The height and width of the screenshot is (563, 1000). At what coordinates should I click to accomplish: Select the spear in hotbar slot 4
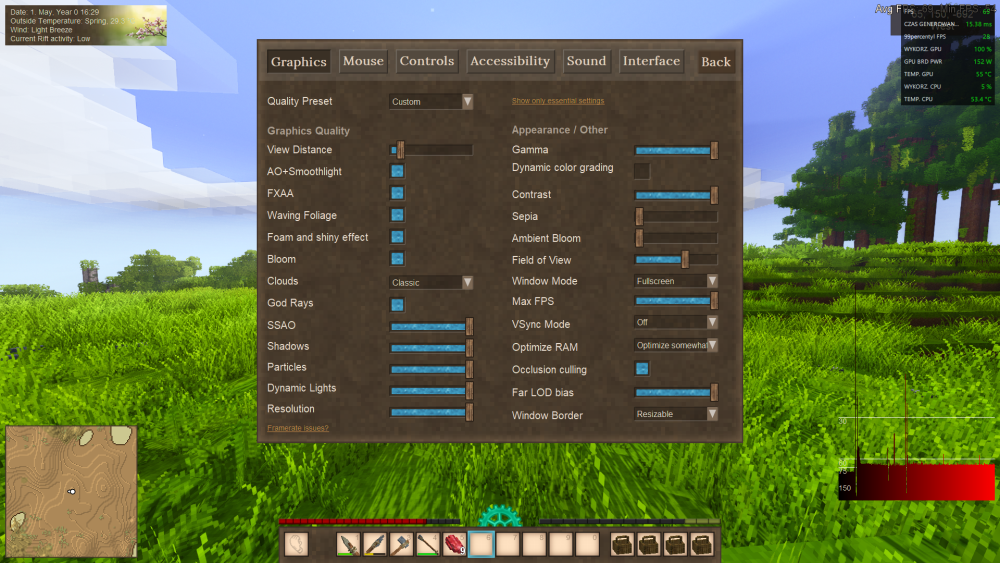(428, 545)
